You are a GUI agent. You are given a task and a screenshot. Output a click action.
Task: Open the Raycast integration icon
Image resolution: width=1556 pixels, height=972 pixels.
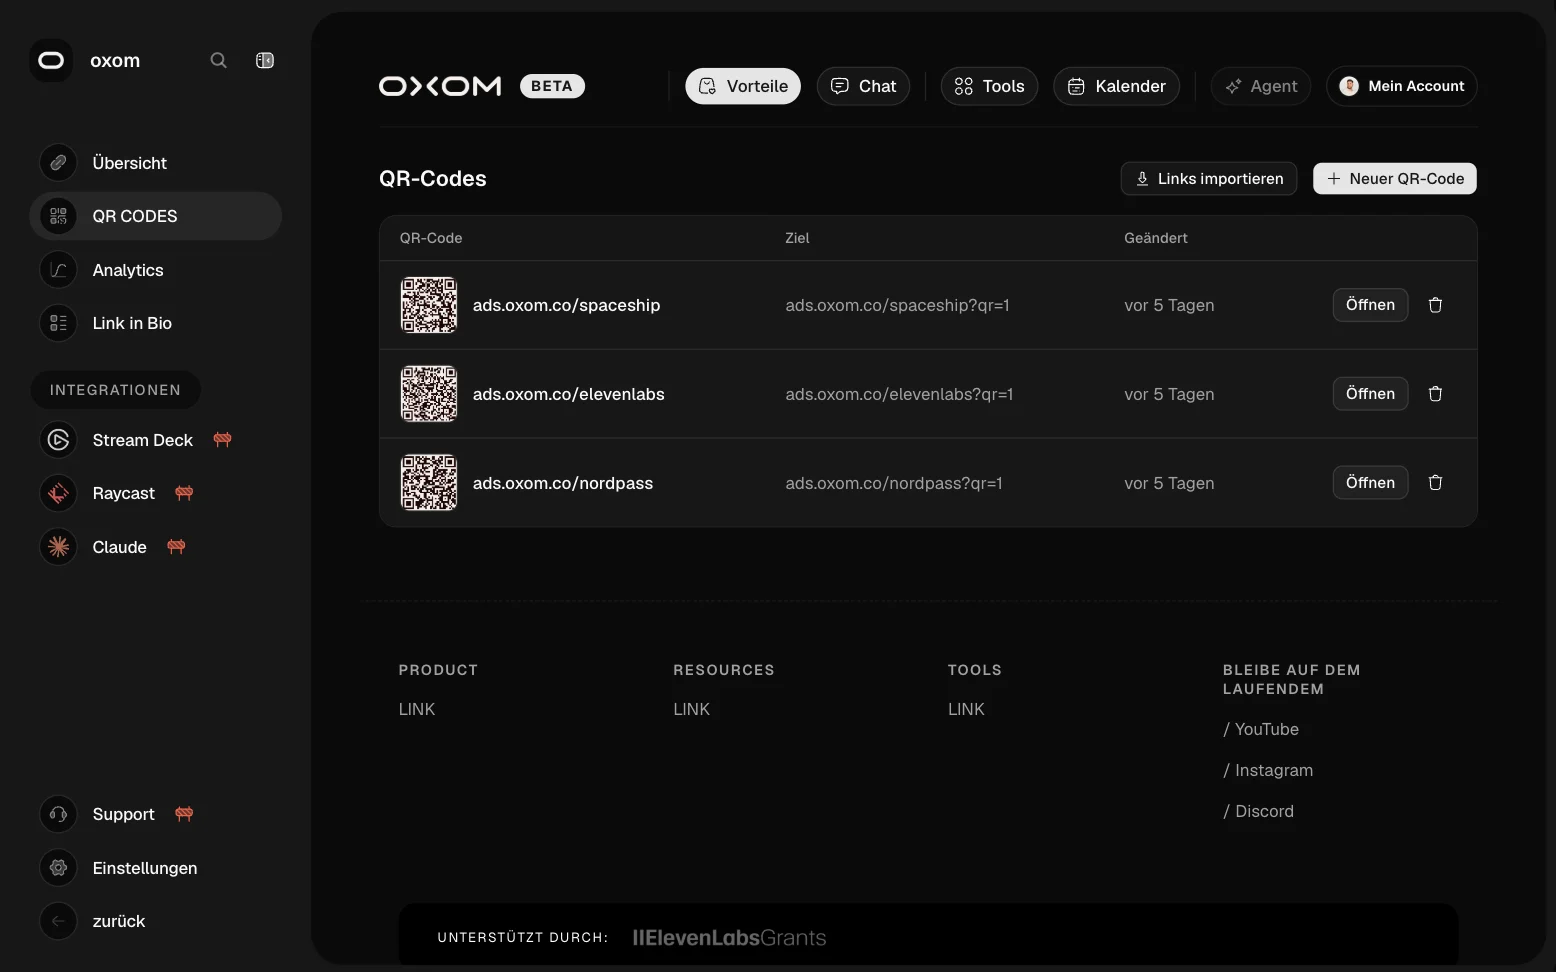(x=58, y=493)
